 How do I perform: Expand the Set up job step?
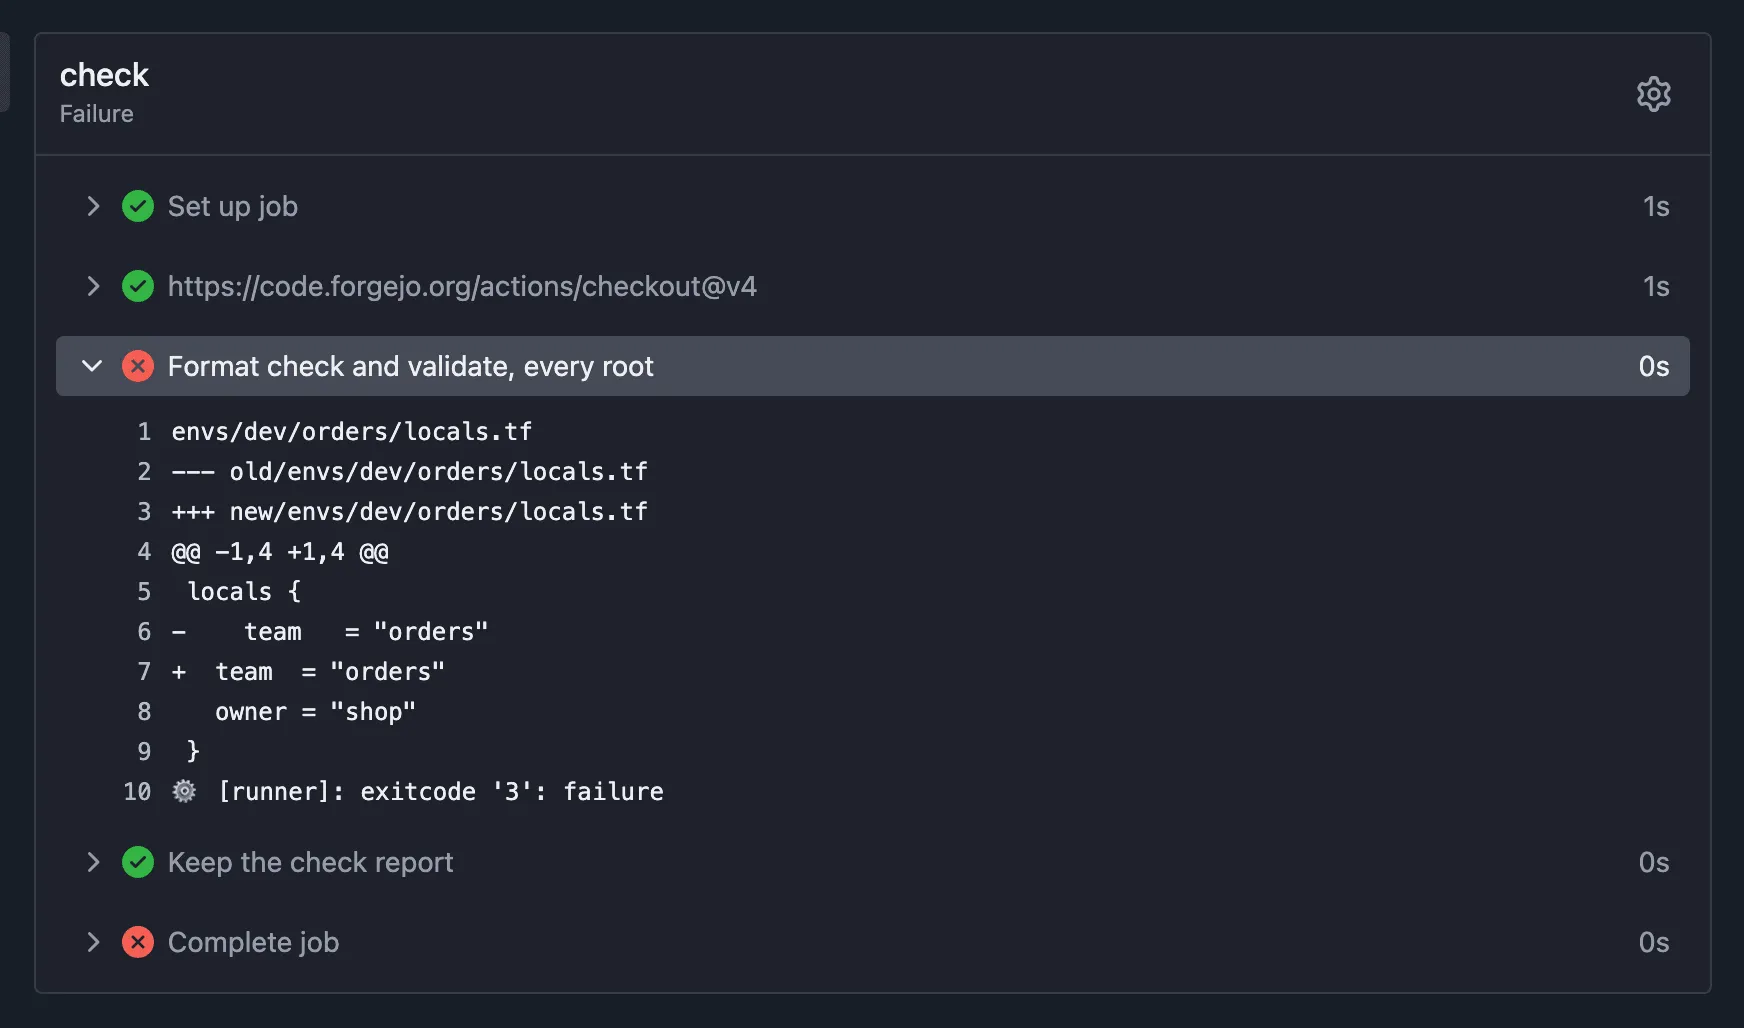coord(93,206)
